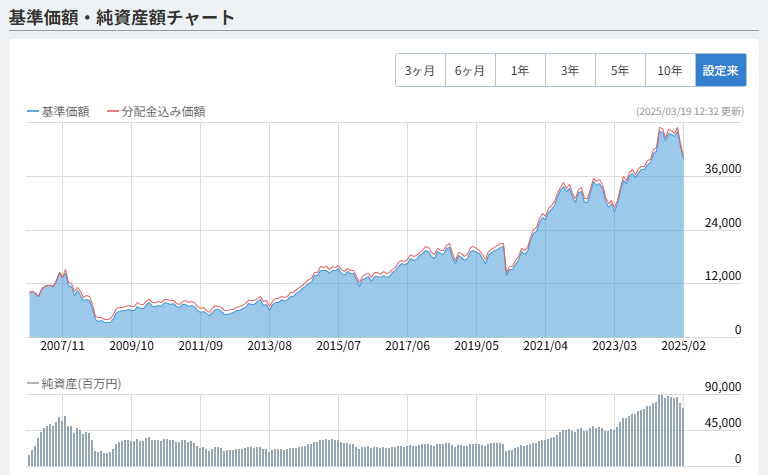Click the 2007/11 x-axis label
The width and height of the screenshot is (768, 475).
pos(62,346)
